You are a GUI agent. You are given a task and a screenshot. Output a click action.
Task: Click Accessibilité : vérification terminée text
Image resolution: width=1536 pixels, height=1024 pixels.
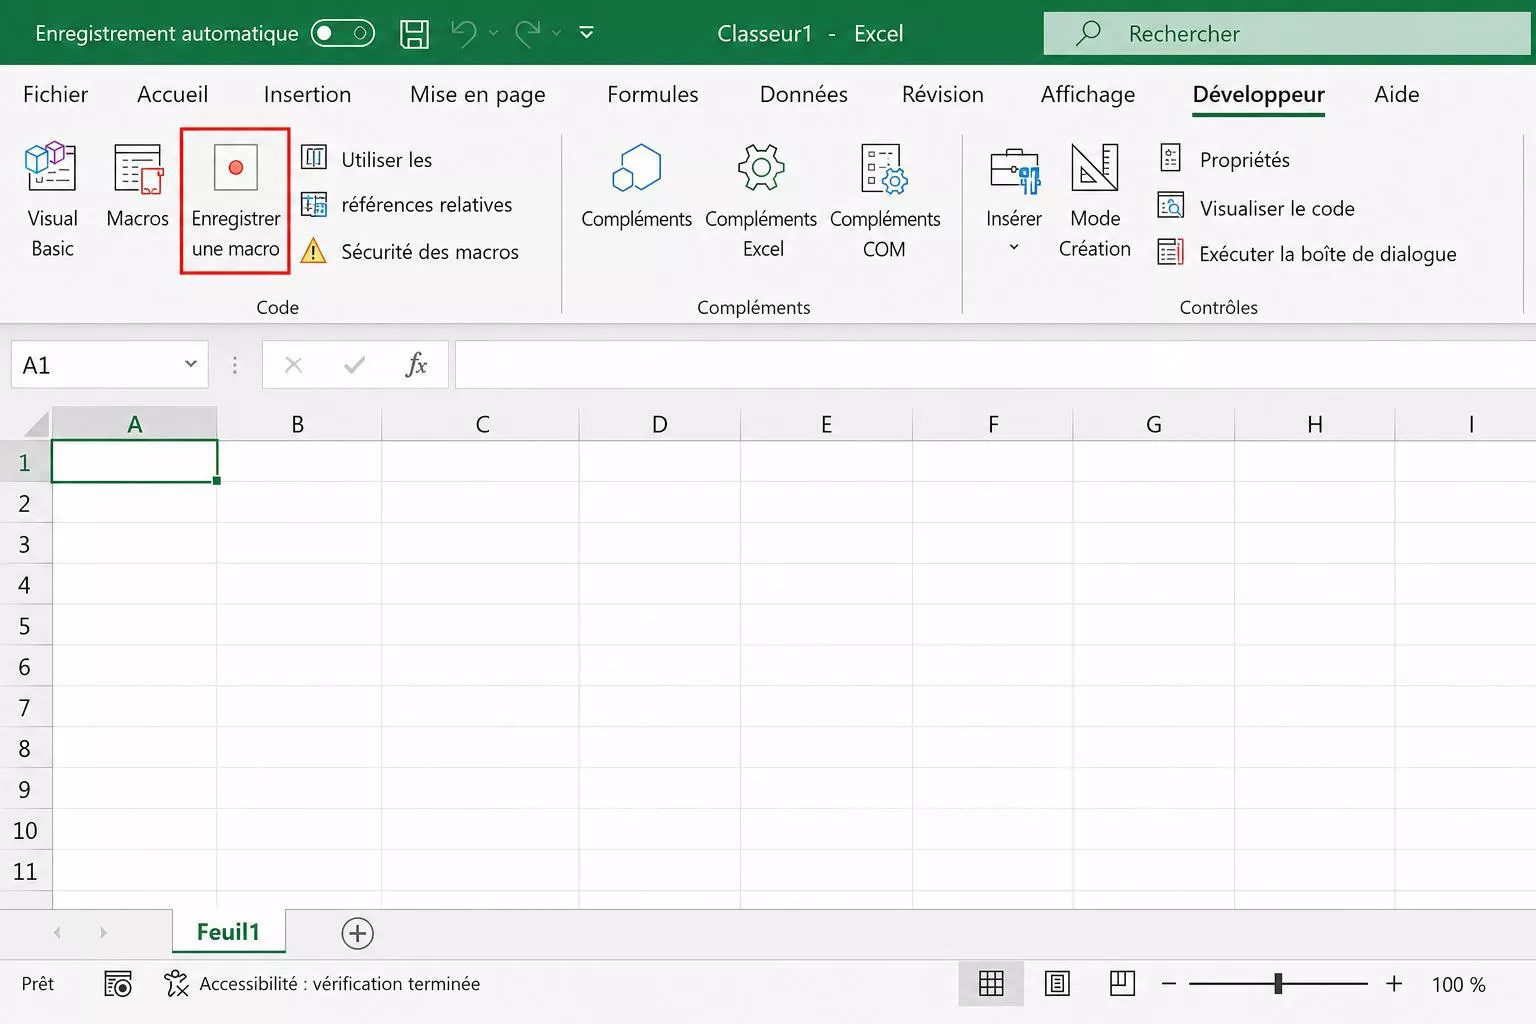[339, 984]
